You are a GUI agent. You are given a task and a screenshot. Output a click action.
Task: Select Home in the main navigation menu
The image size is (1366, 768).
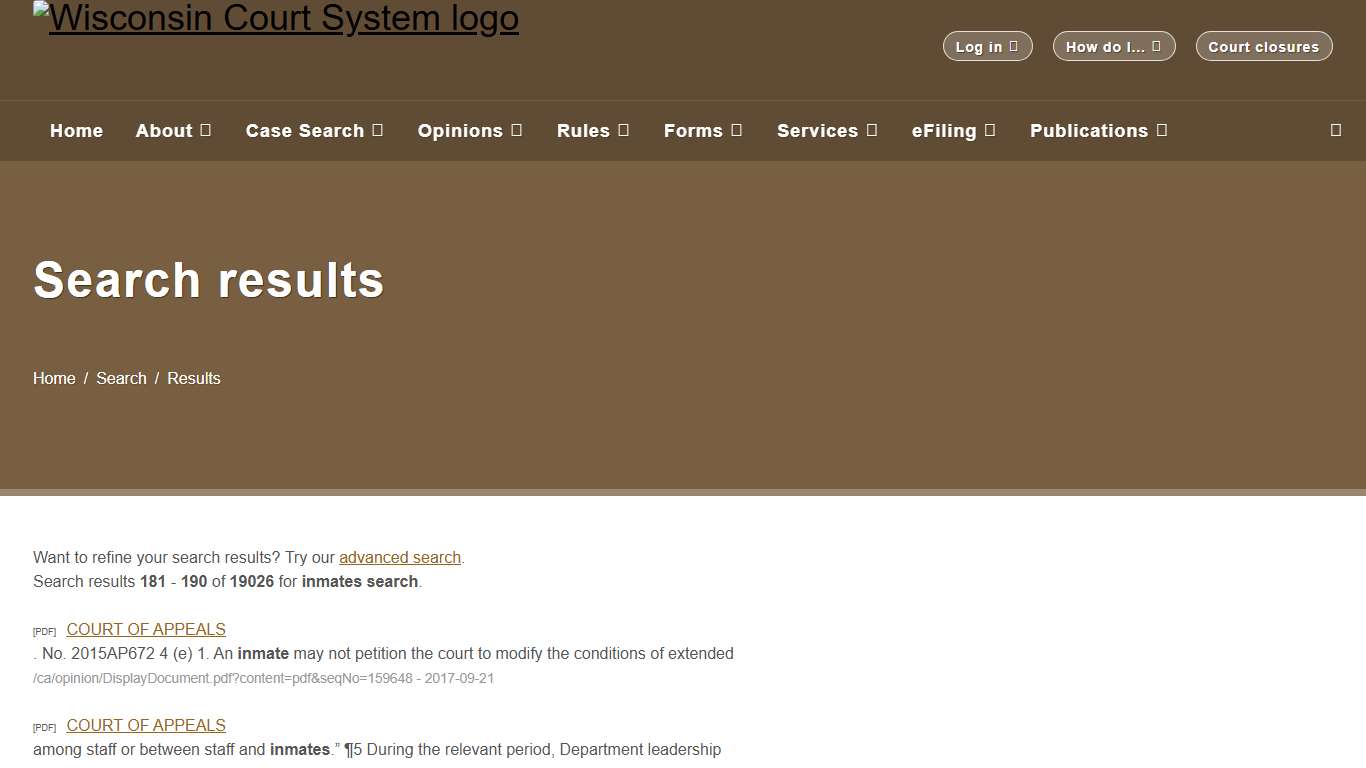[76, 130]
